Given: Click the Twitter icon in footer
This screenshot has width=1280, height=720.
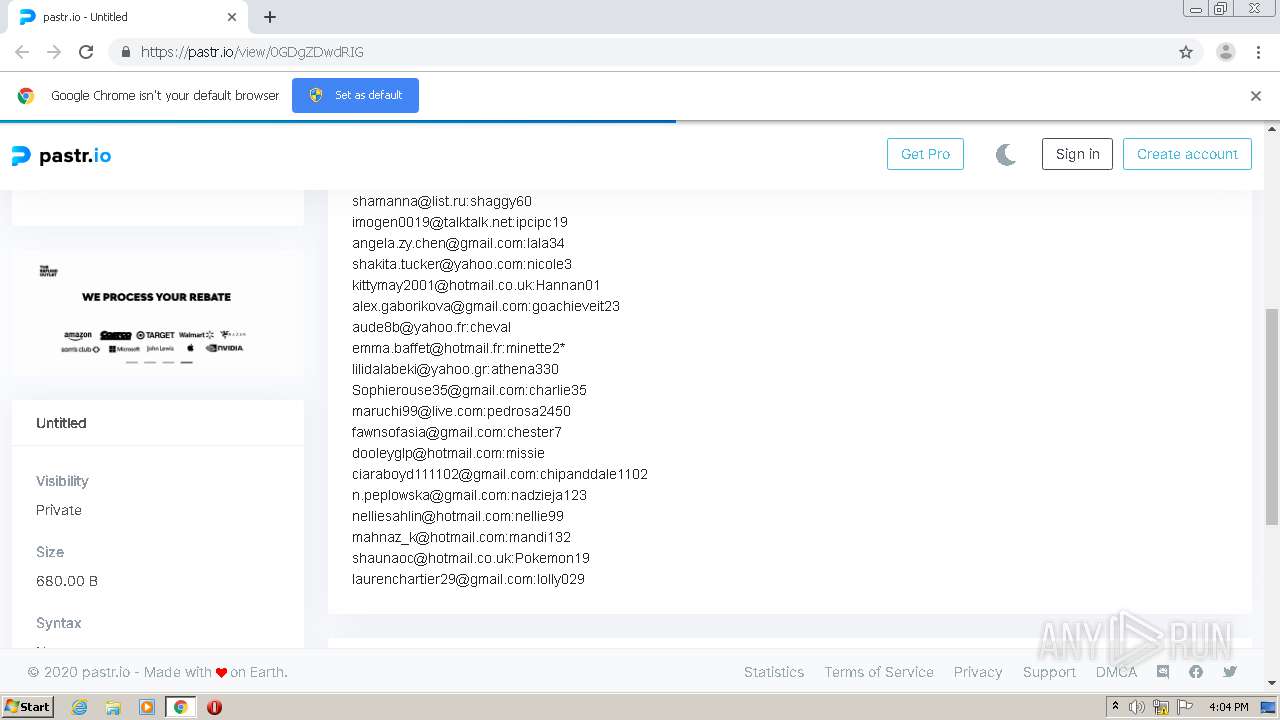Looking at the screenshot, I should 1230,672.
